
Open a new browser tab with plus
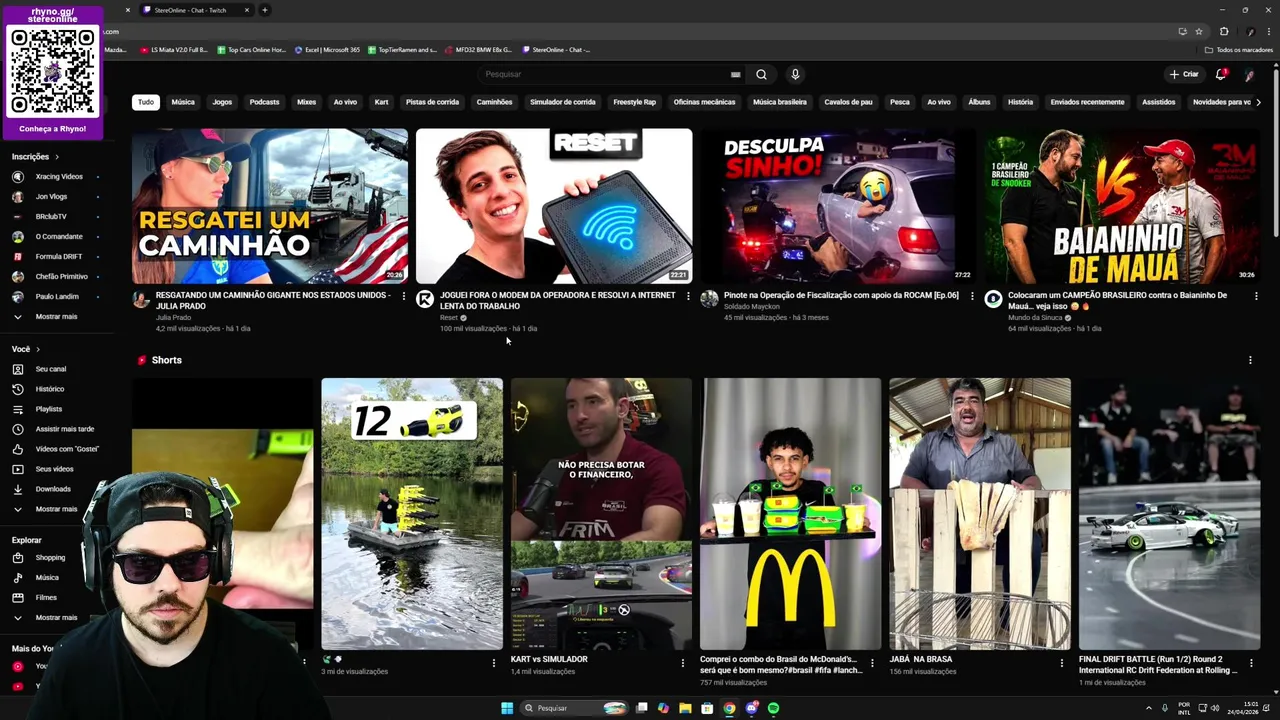[264, 10]
